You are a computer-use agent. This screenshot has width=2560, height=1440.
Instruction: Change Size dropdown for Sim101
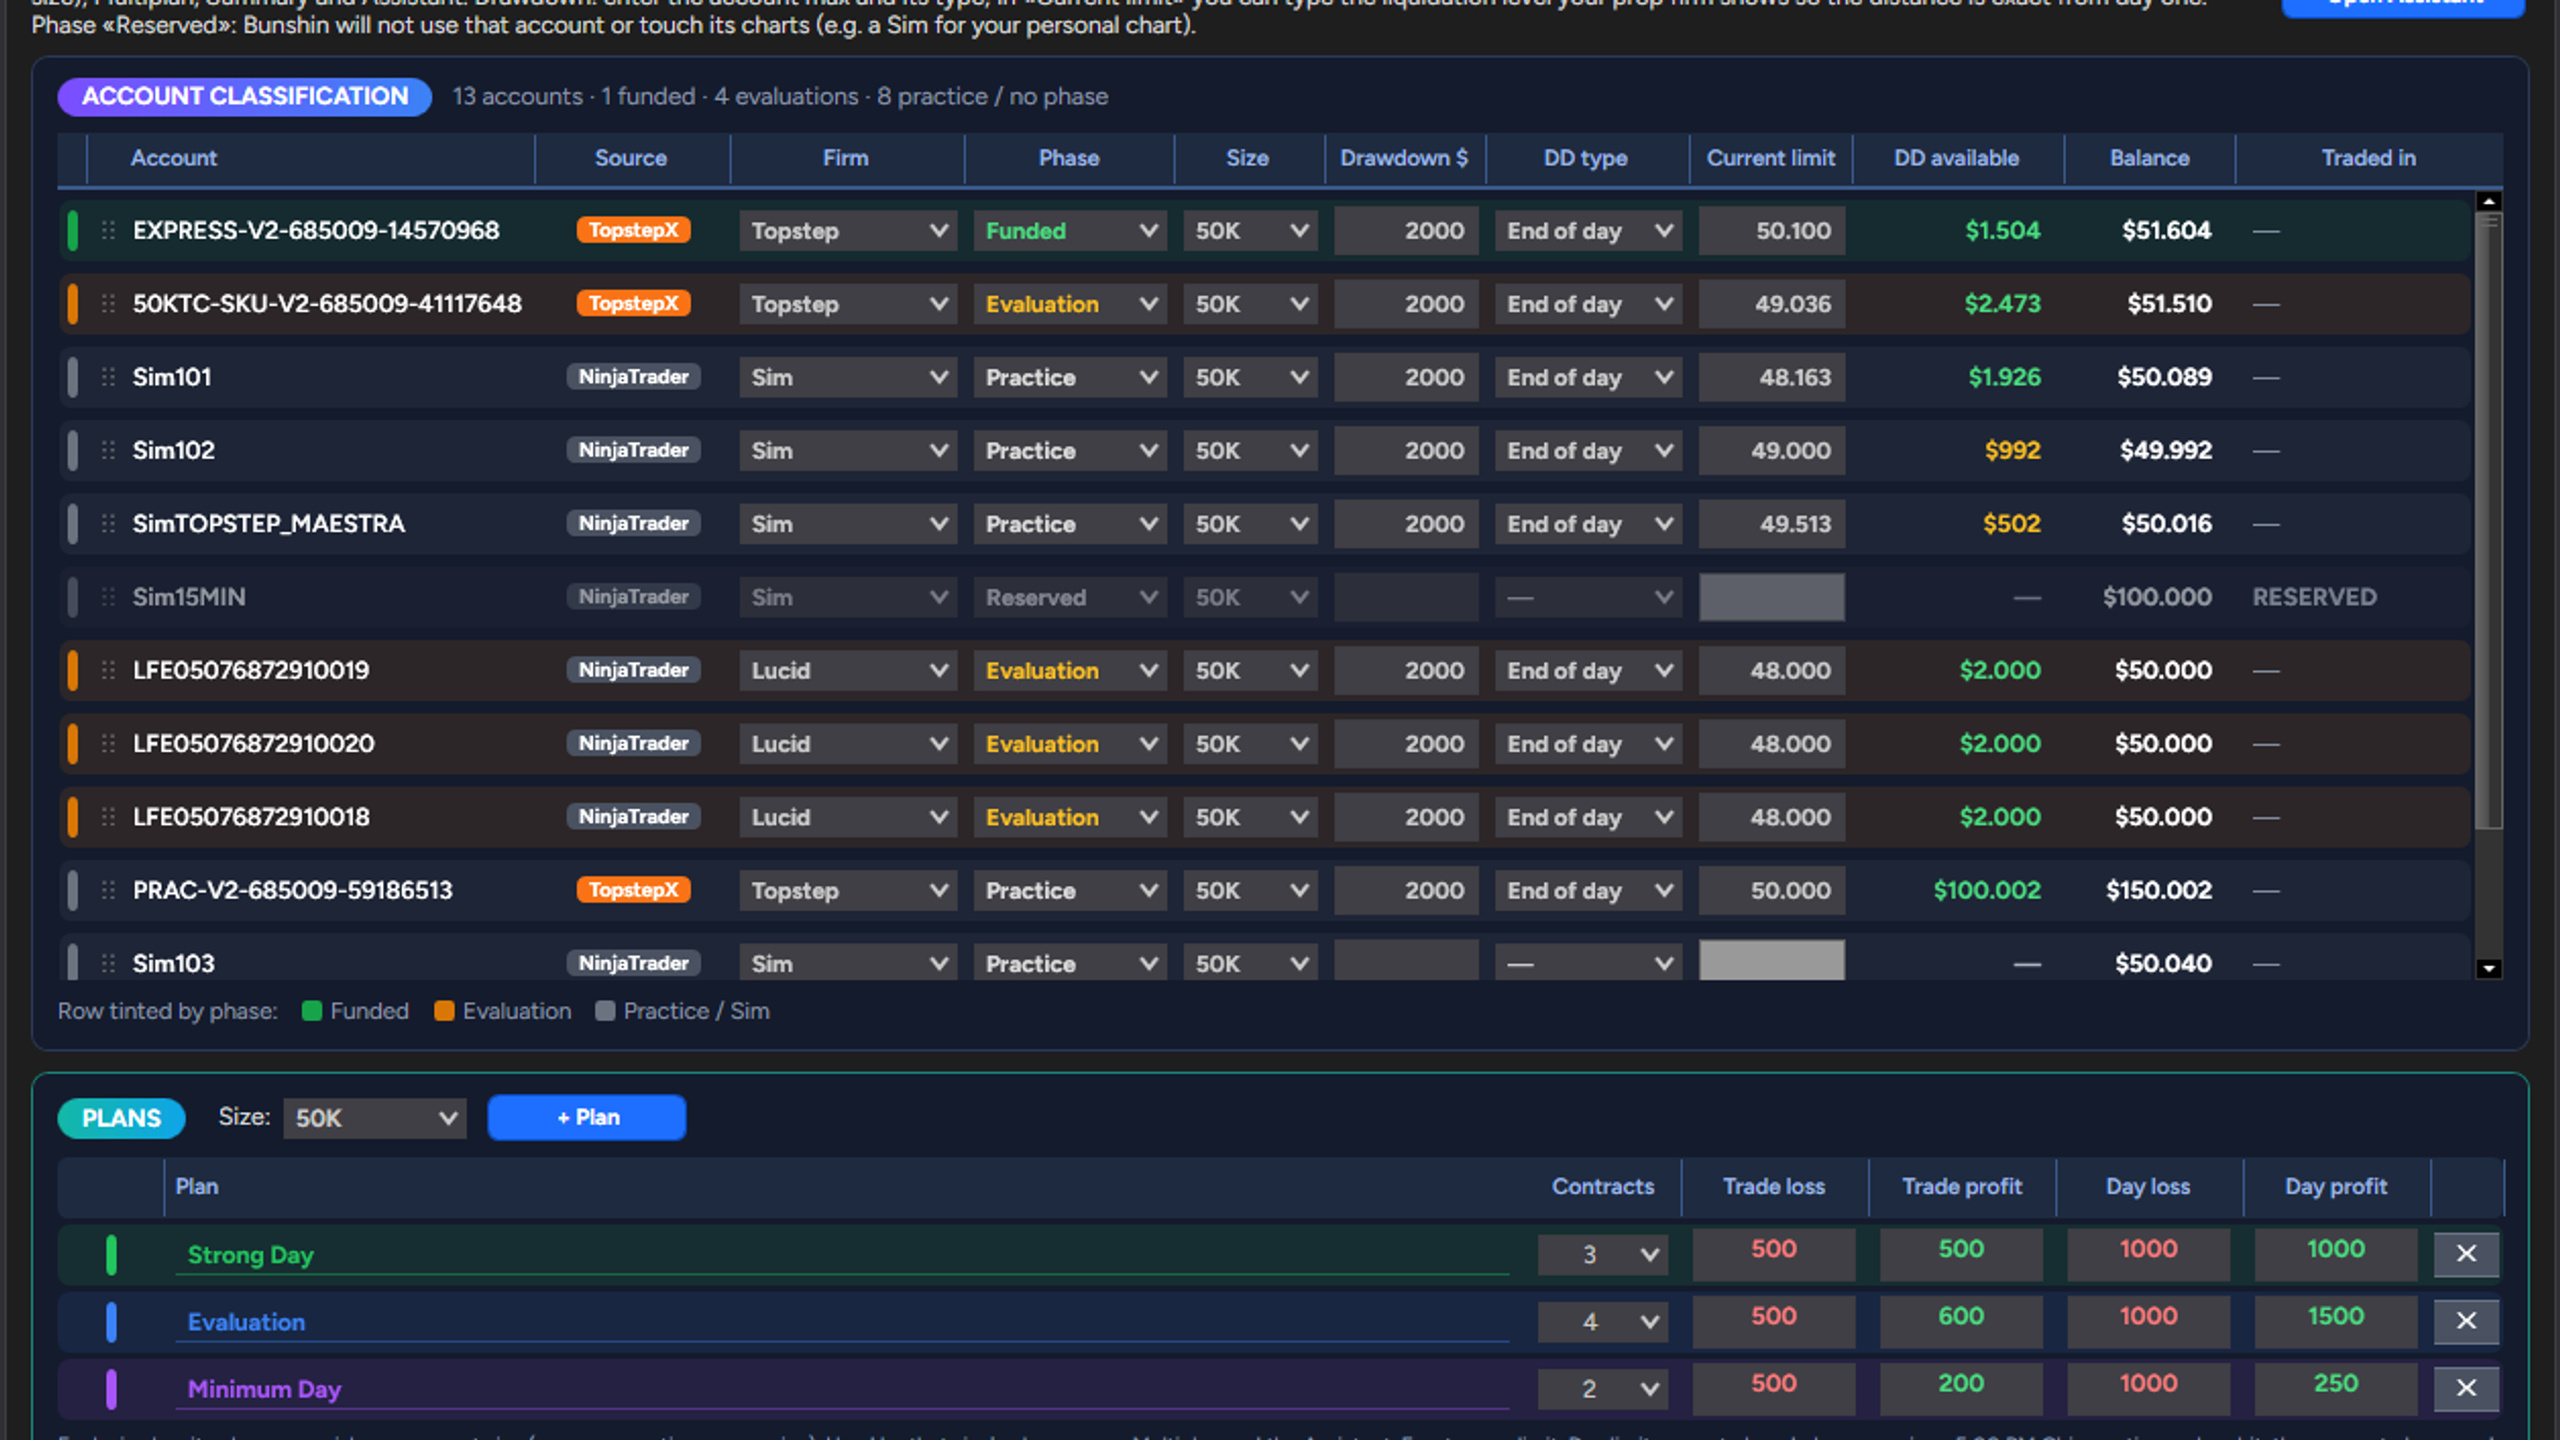[1250, 377]
